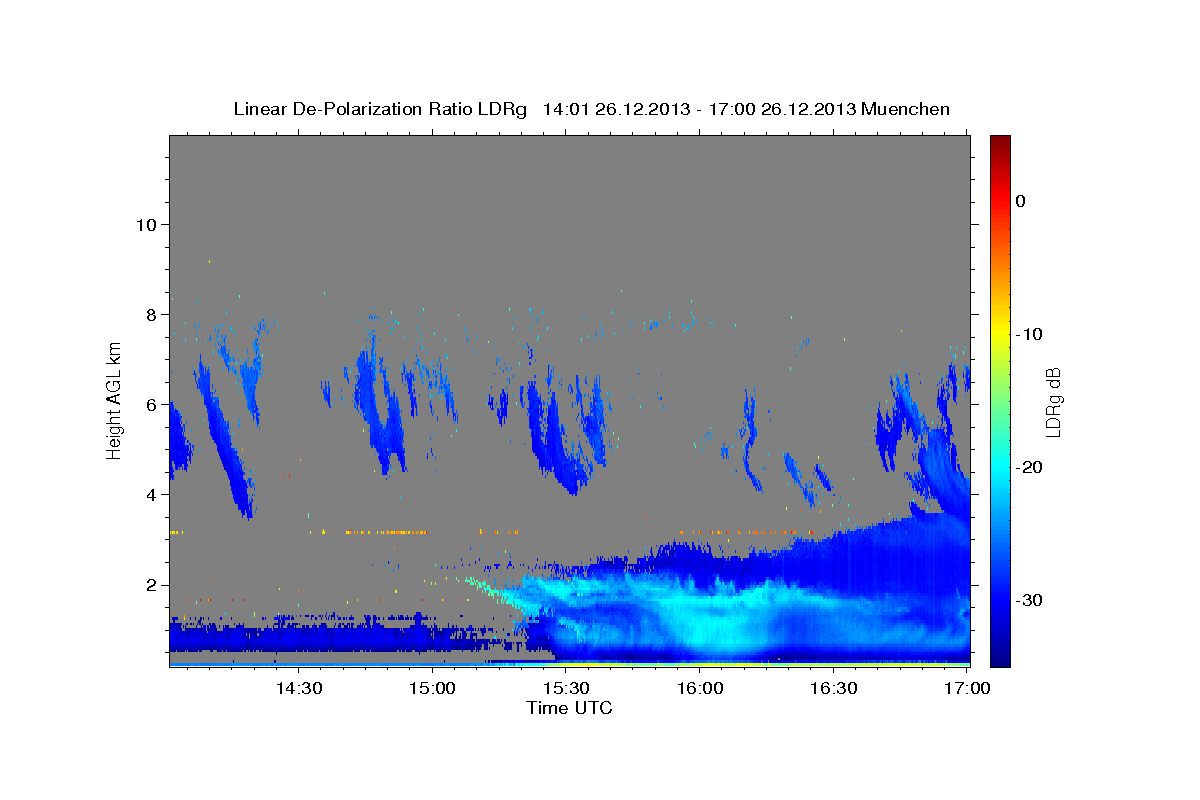Click the 'Time UTC' x-axis label
The width and height of the screenshot is (1200, 800).
point(569,708)
